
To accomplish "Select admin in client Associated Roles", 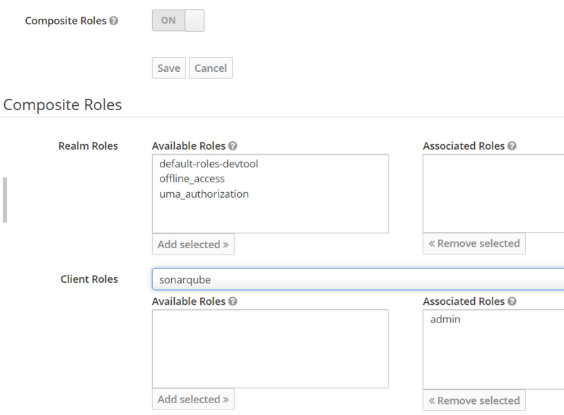I will (445, 319).
